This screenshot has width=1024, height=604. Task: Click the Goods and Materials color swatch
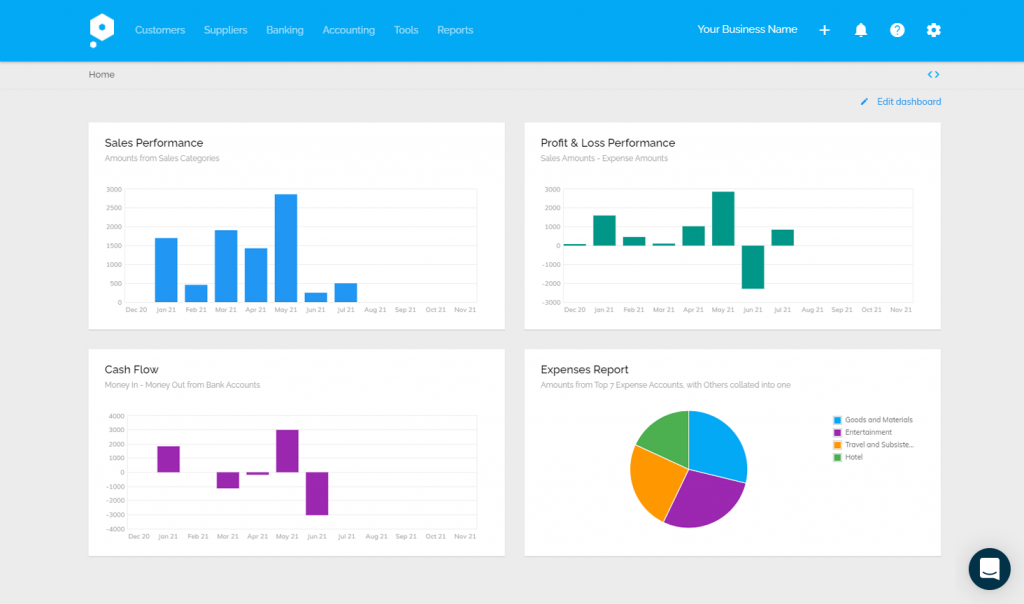[x=838, y=421]
